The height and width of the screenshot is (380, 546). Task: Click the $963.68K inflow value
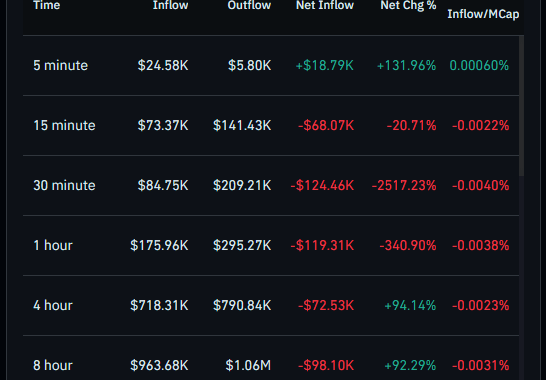tap(159, 365)
